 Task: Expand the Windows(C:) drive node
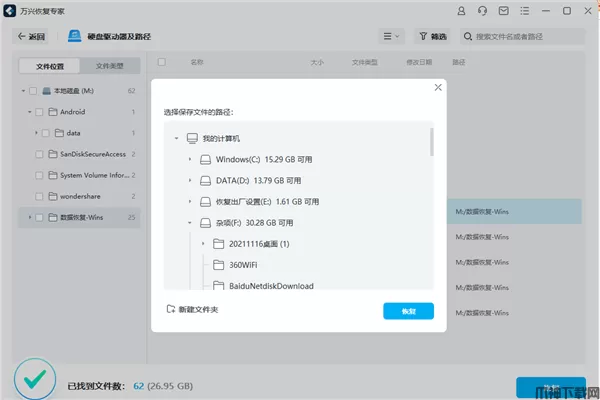click(190, 159)
